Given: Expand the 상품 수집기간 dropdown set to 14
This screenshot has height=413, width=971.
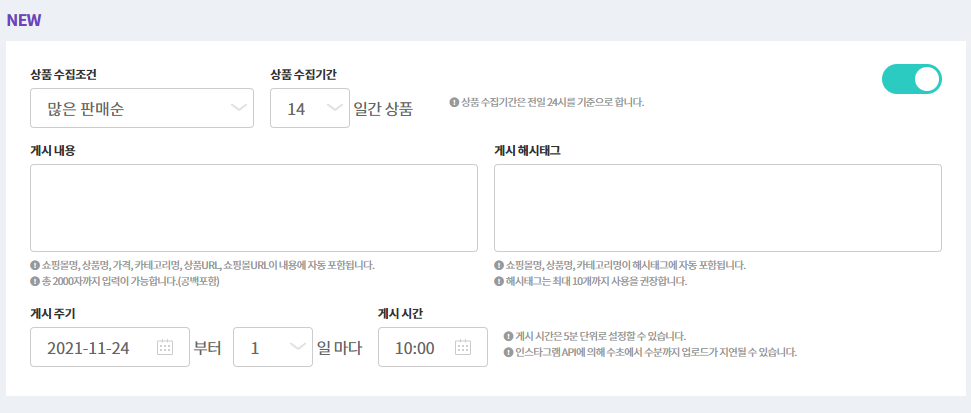Looking at the screenshot, I should tap(309, 108).
